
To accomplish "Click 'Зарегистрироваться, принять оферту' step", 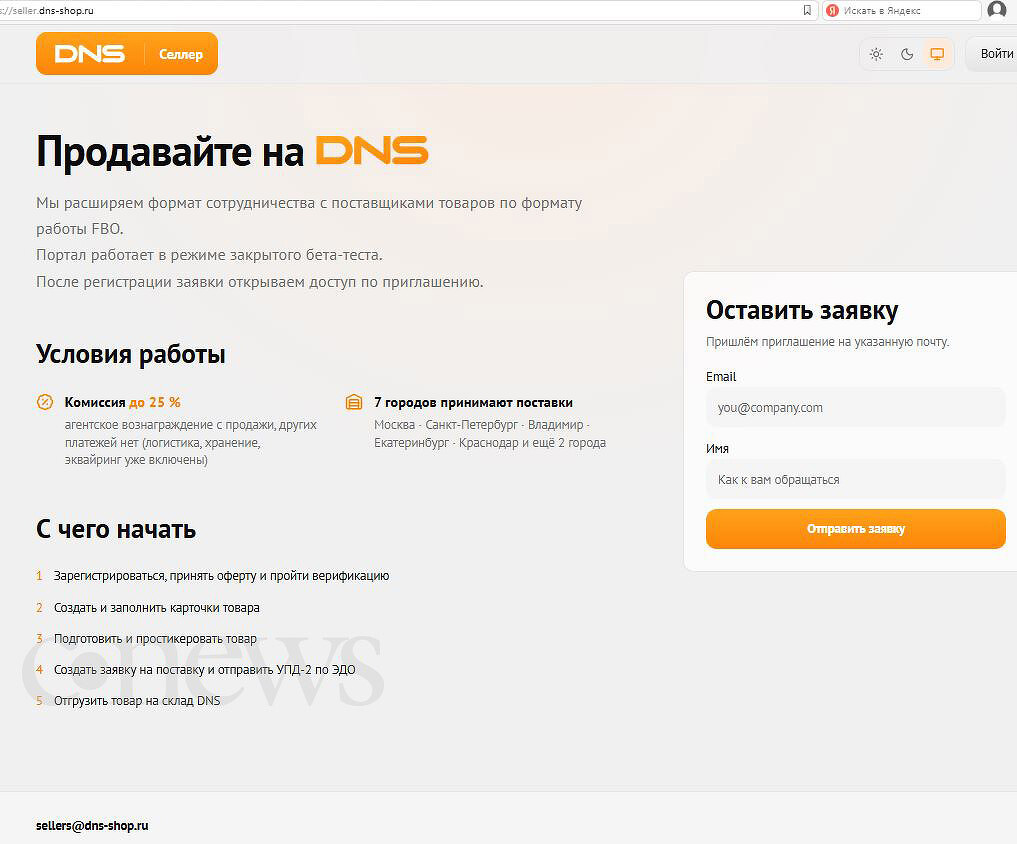I will [221, 575].
